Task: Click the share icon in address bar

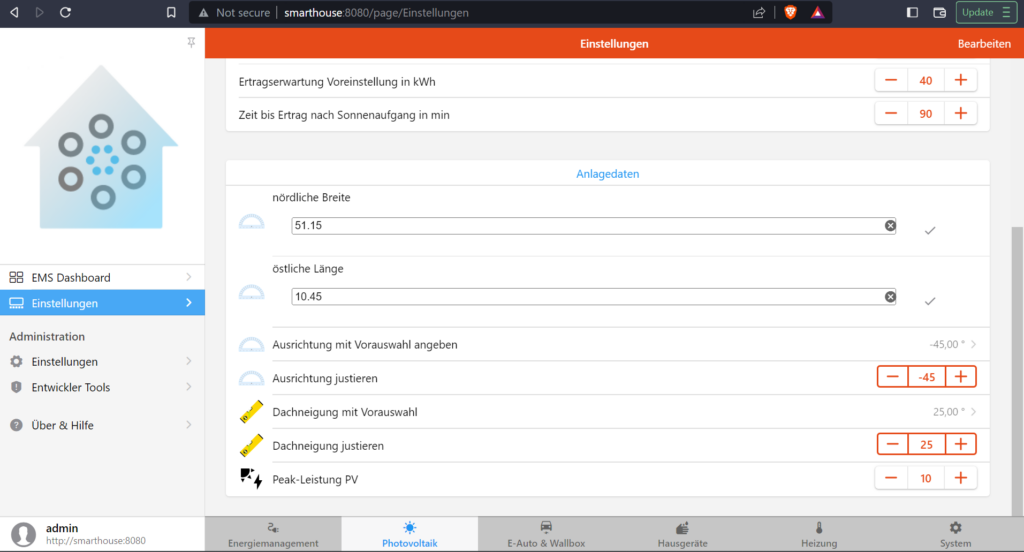Action: [x=759, y=13]
